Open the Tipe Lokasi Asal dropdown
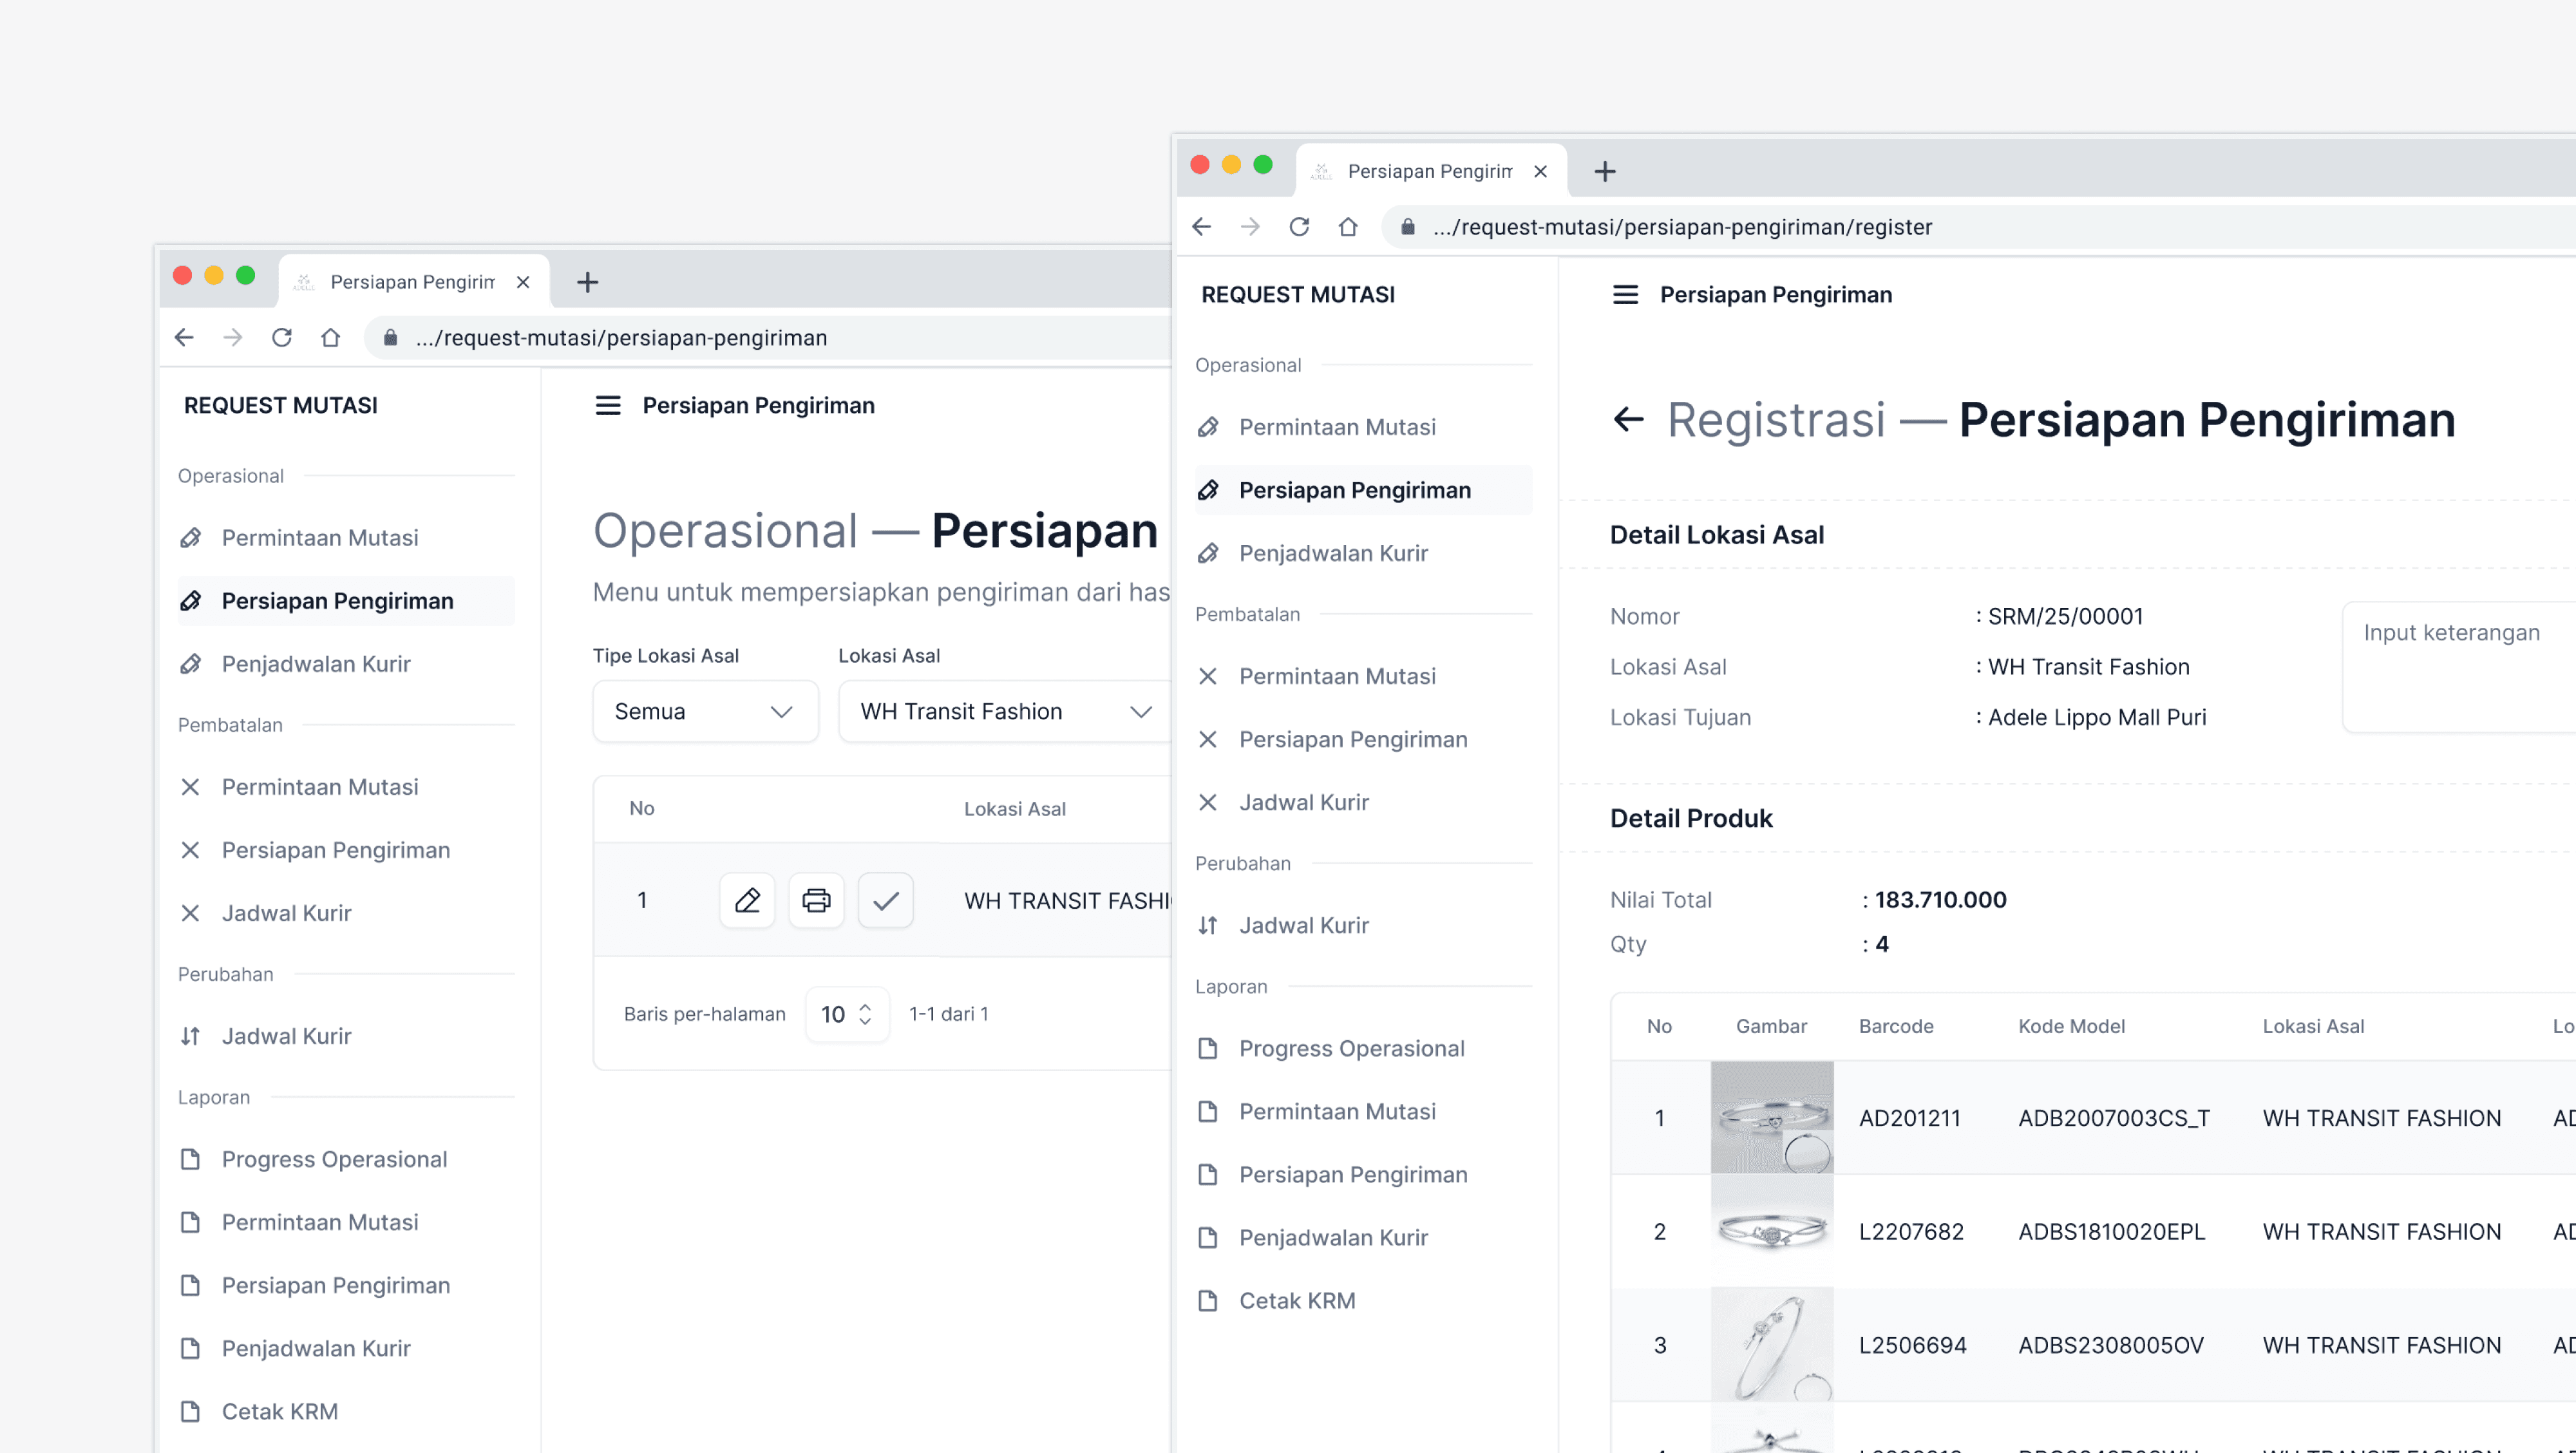Screen dimensions: 2576x1453 coord(705,711)
